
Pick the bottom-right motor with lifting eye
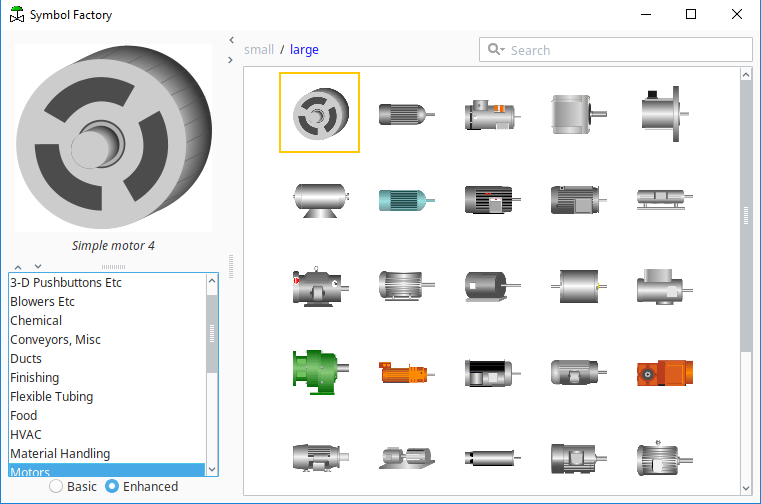click(664, 458)
